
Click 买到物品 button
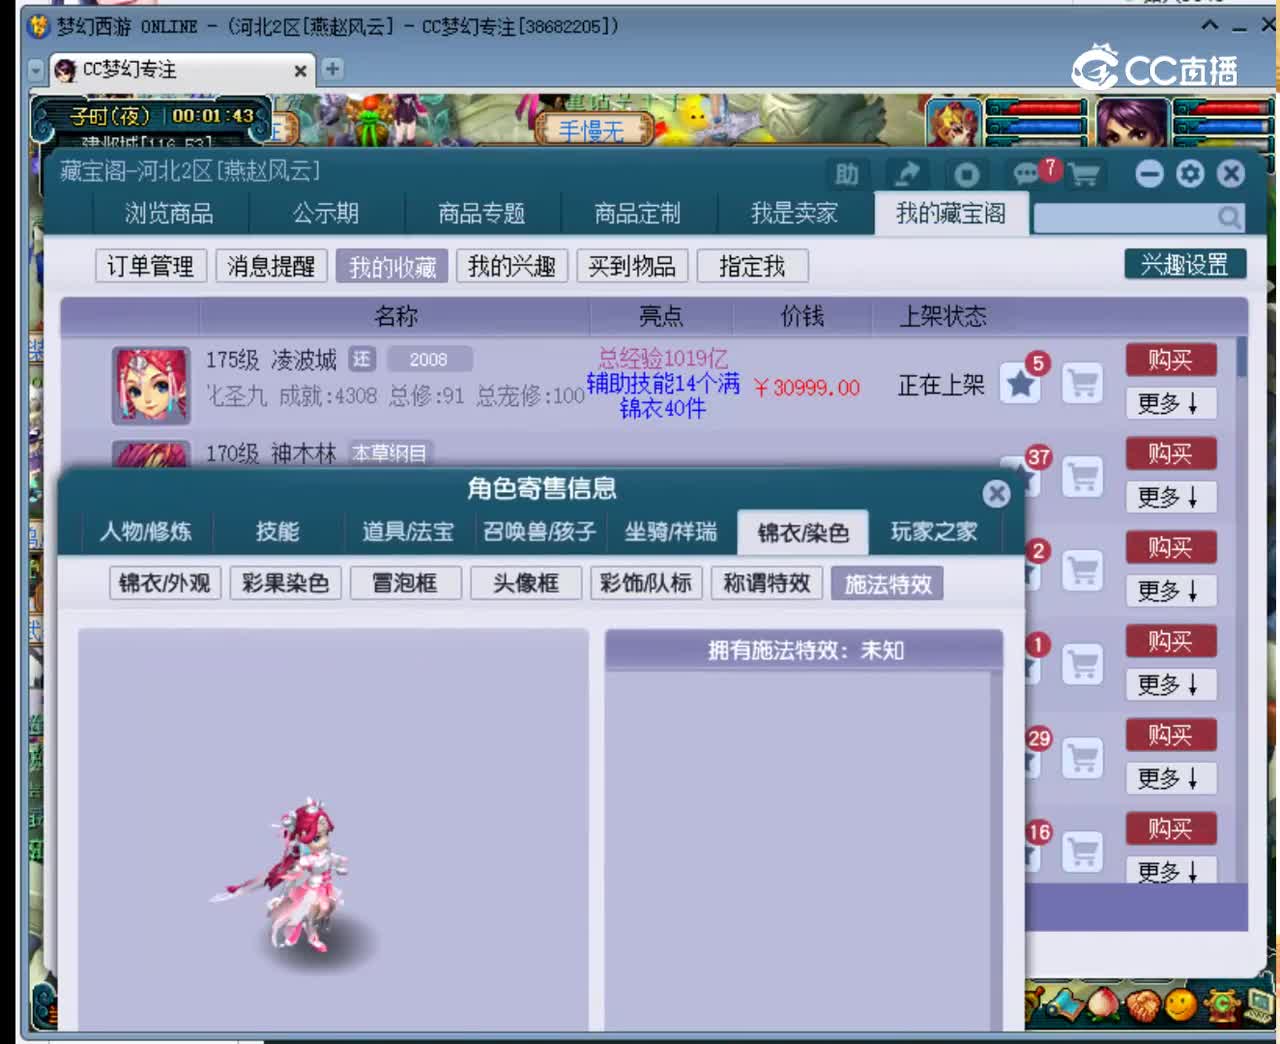coord(632,266)
